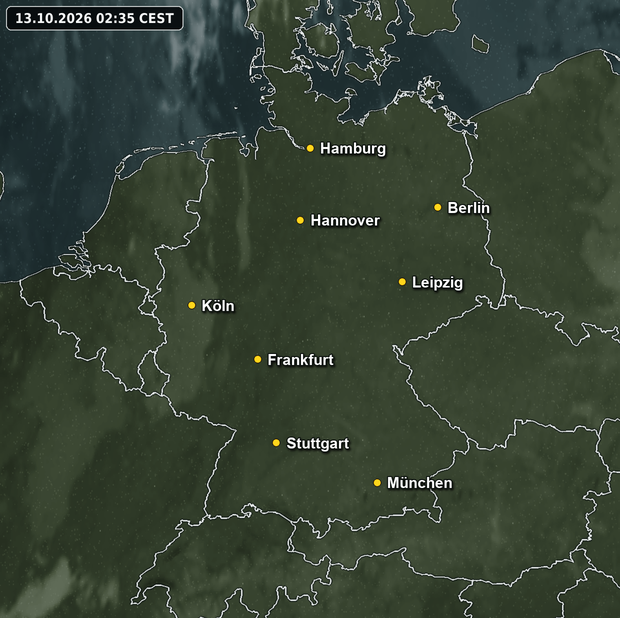
Task: Click the Stuttgart city marker dot
Action: (276, 443)
